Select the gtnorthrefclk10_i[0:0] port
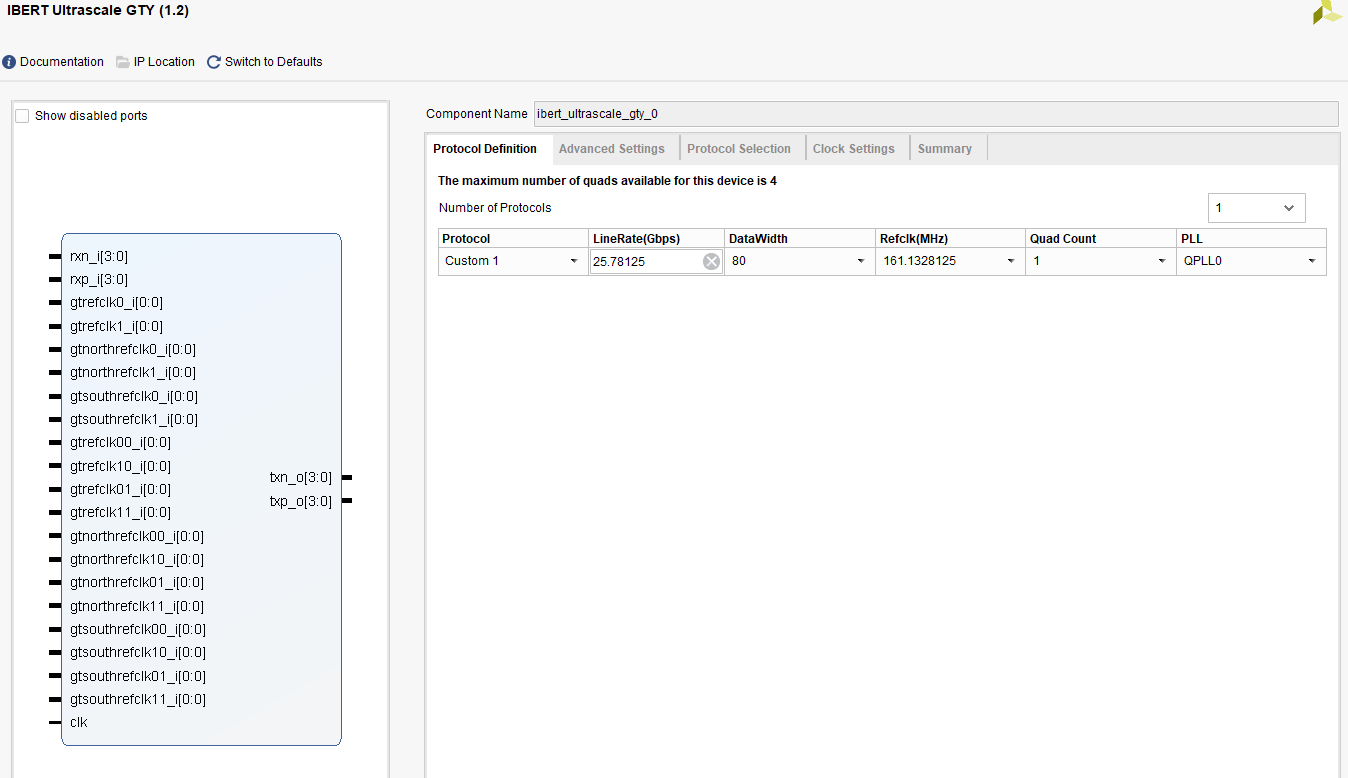Screen dimensions: 1348x778 [137, 560]
